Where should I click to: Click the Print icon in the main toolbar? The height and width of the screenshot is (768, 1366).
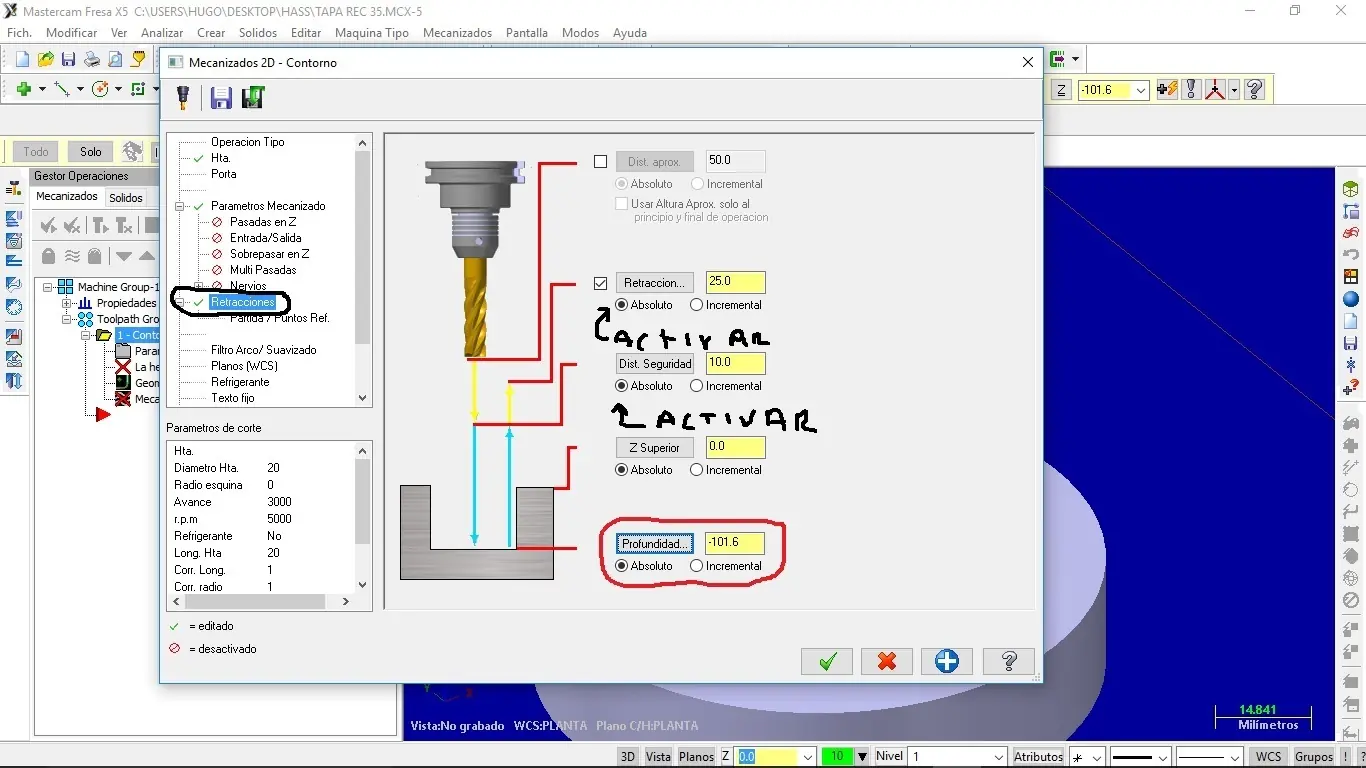91,60
